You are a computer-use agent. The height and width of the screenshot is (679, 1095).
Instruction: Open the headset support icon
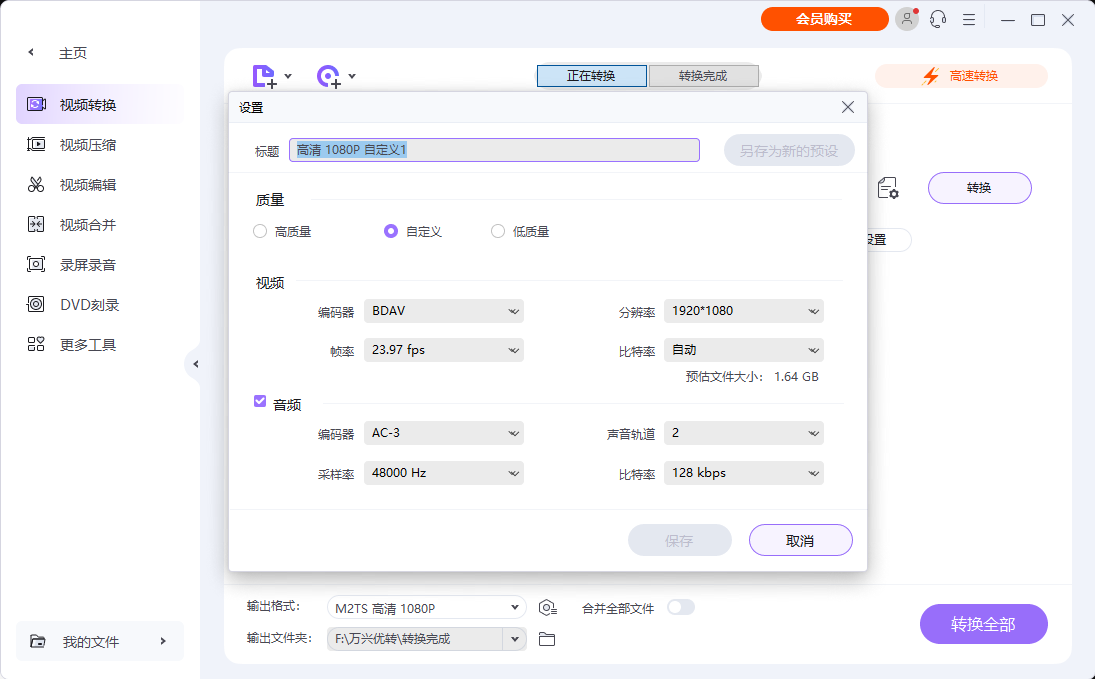(x=937, y=19)
